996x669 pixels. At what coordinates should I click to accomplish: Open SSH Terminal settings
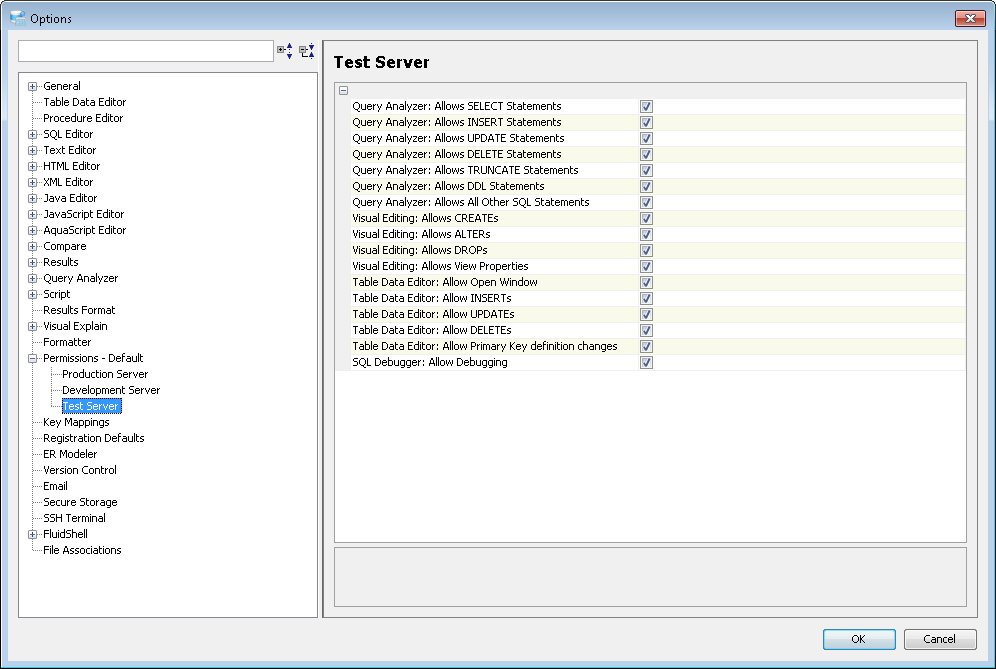tap(74, 518)
